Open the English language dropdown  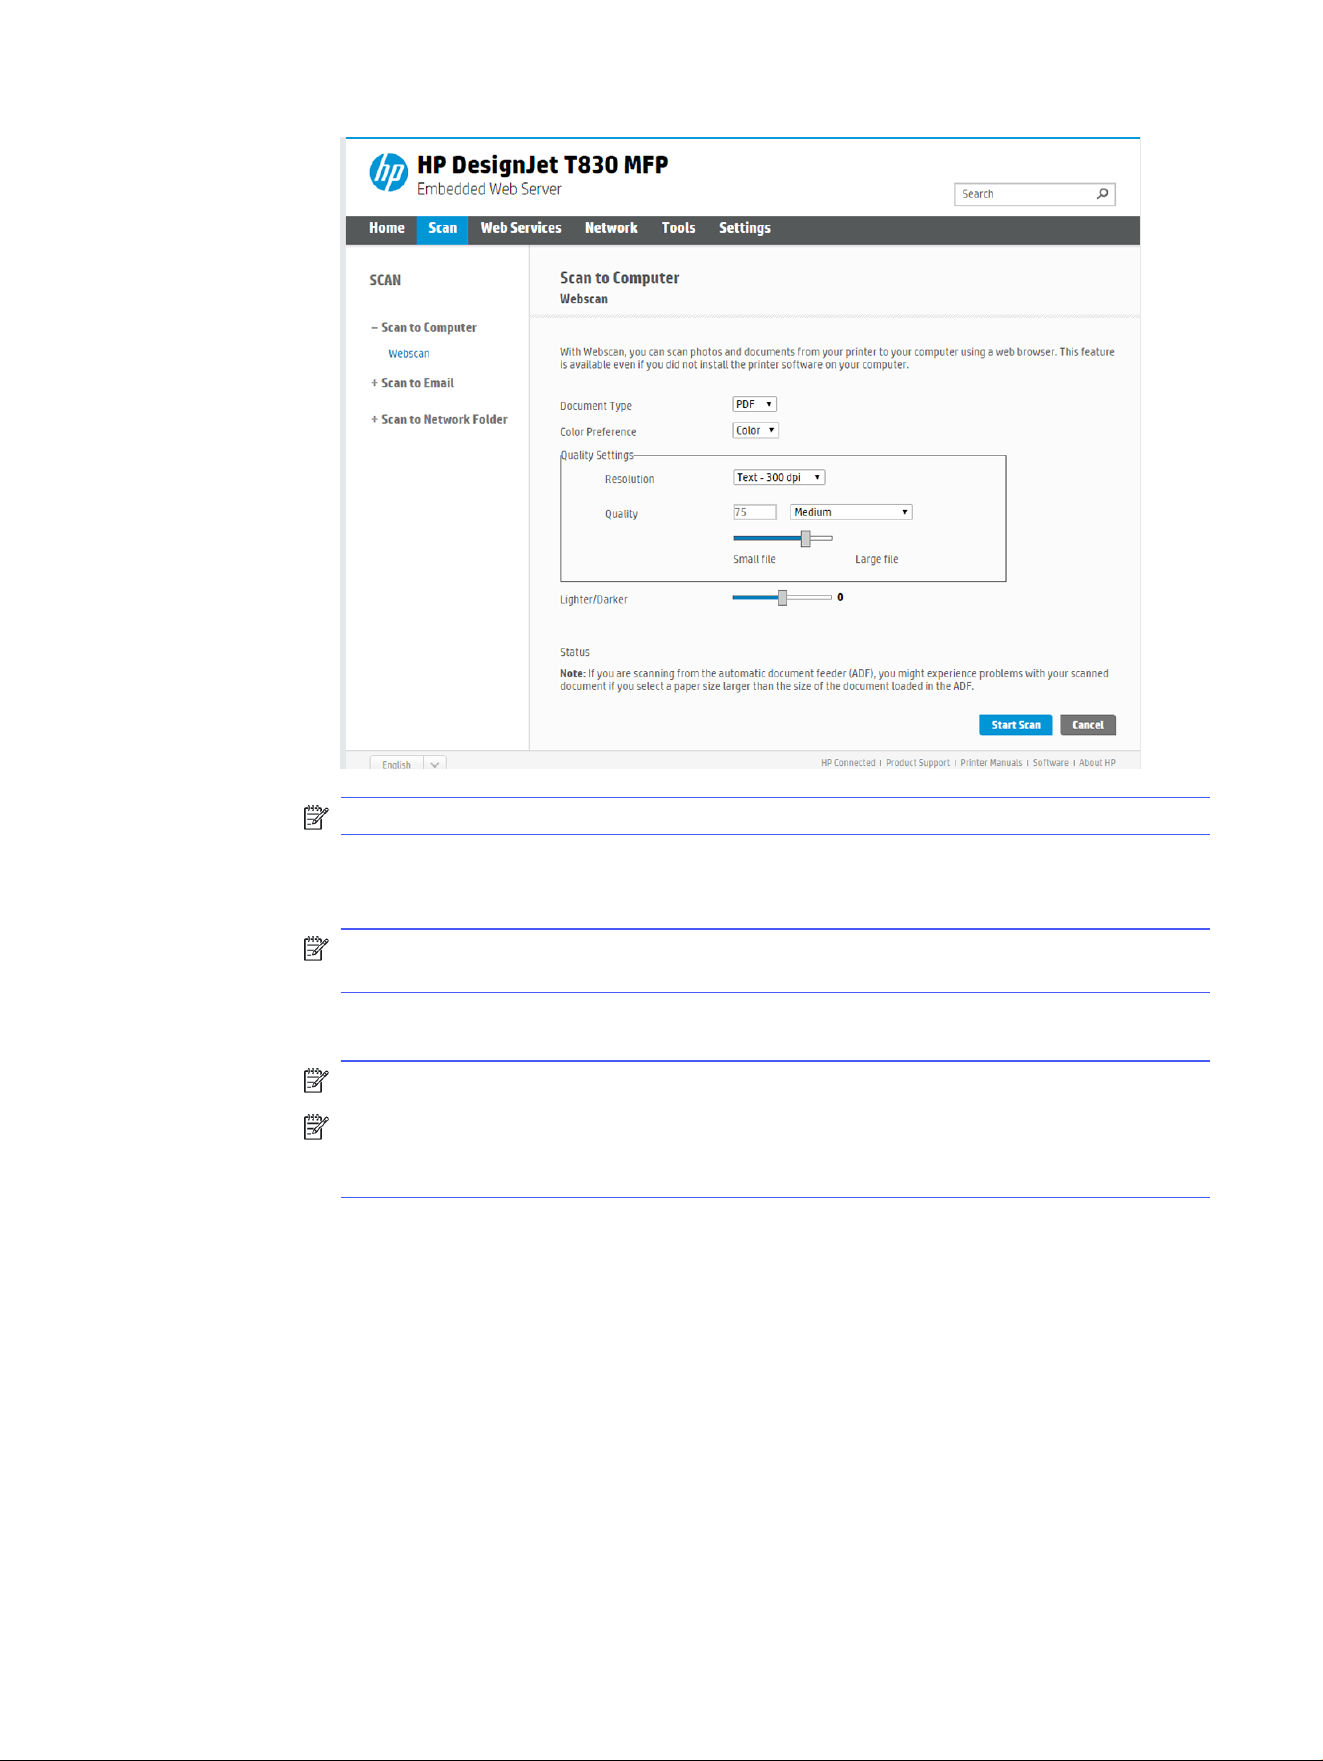[408, 764]
